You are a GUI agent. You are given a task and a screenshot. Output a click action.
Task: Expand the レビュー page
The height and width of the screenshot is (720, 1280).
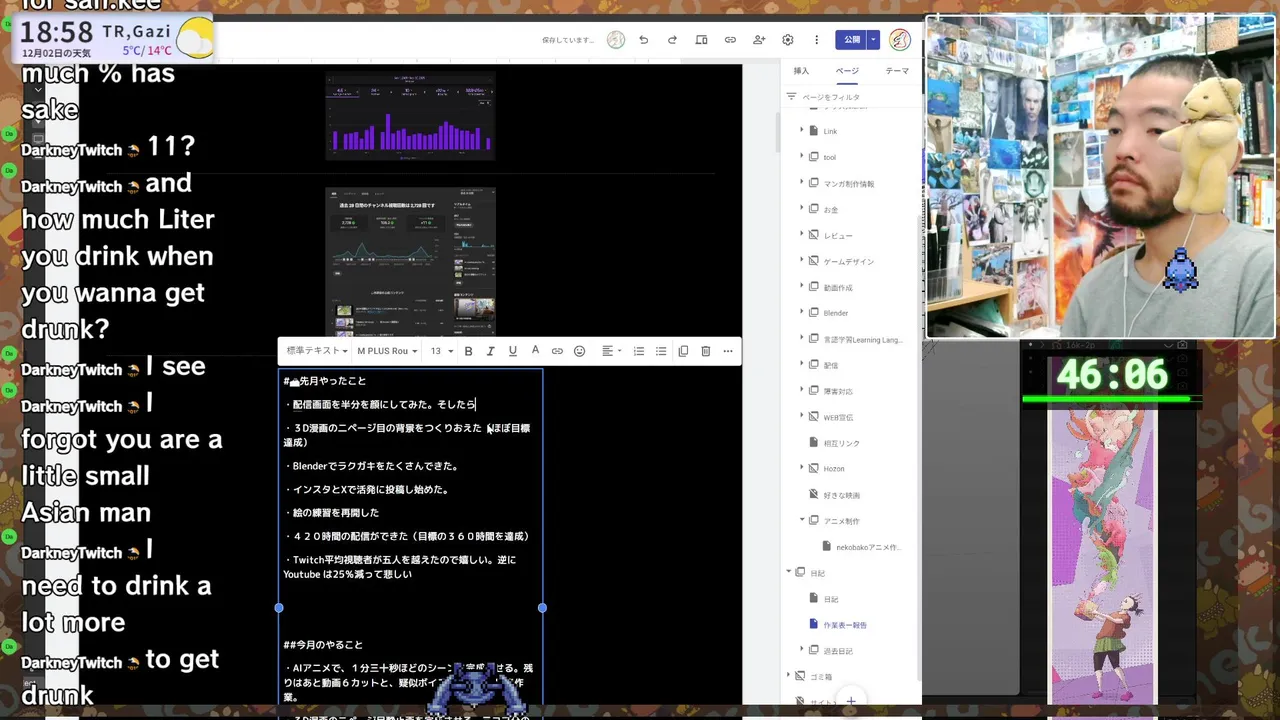(x=801, y=235)
